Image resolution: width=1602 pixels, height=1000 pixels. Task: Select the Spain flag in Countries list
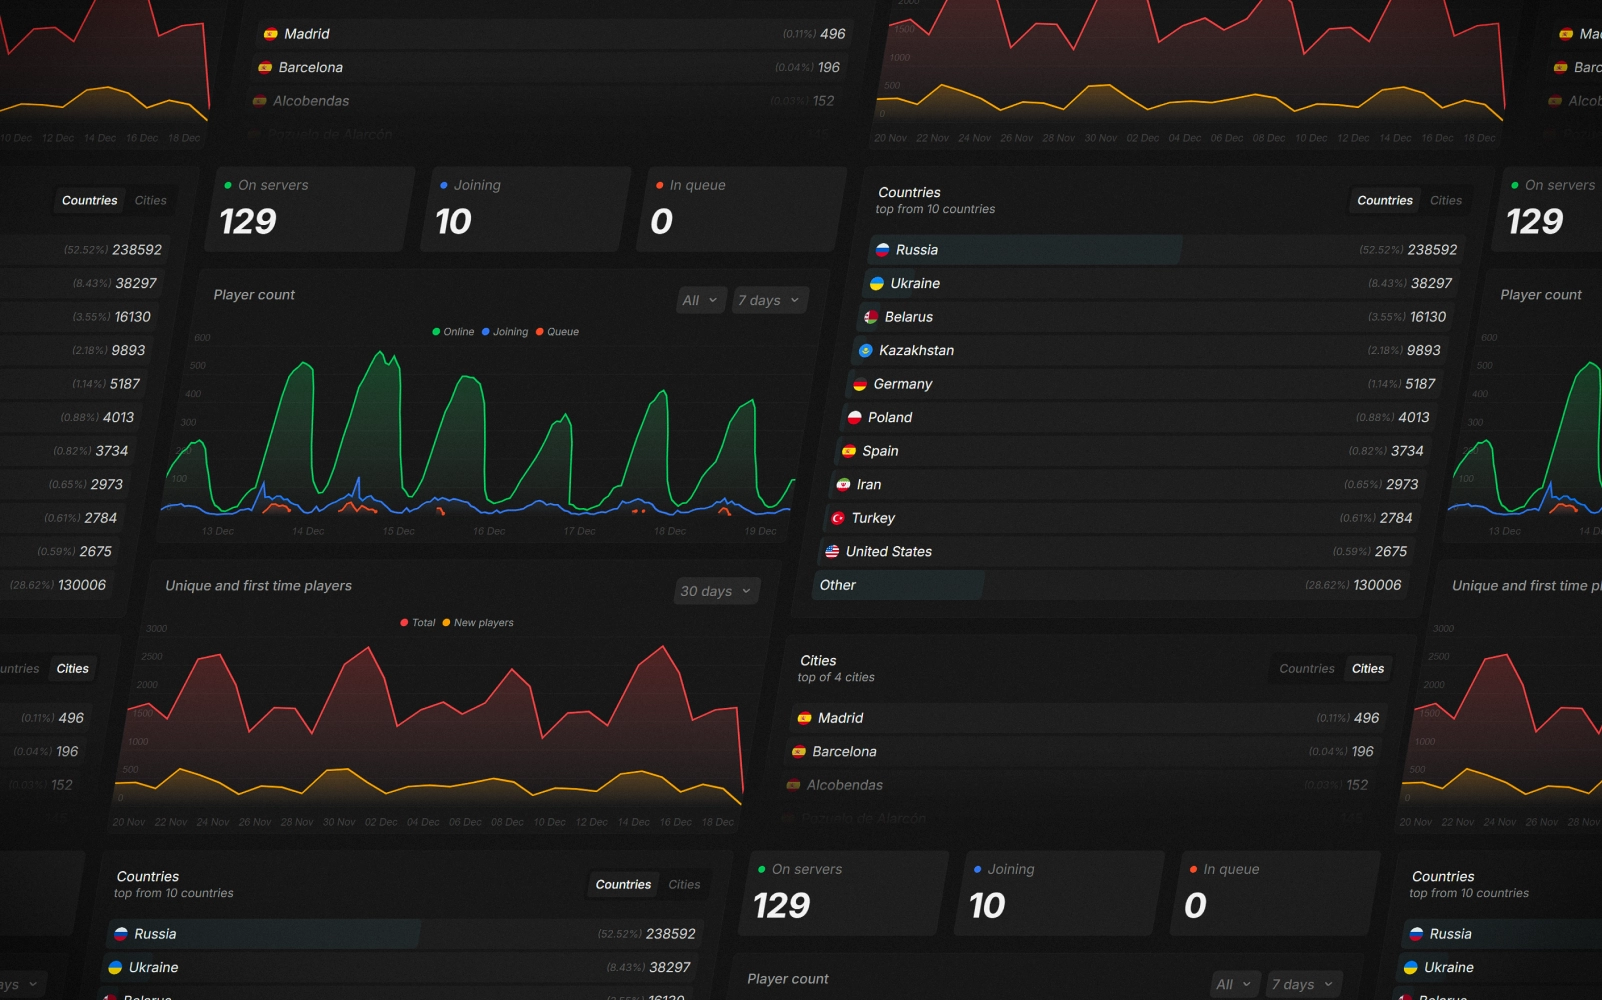[x=849, y=451]
